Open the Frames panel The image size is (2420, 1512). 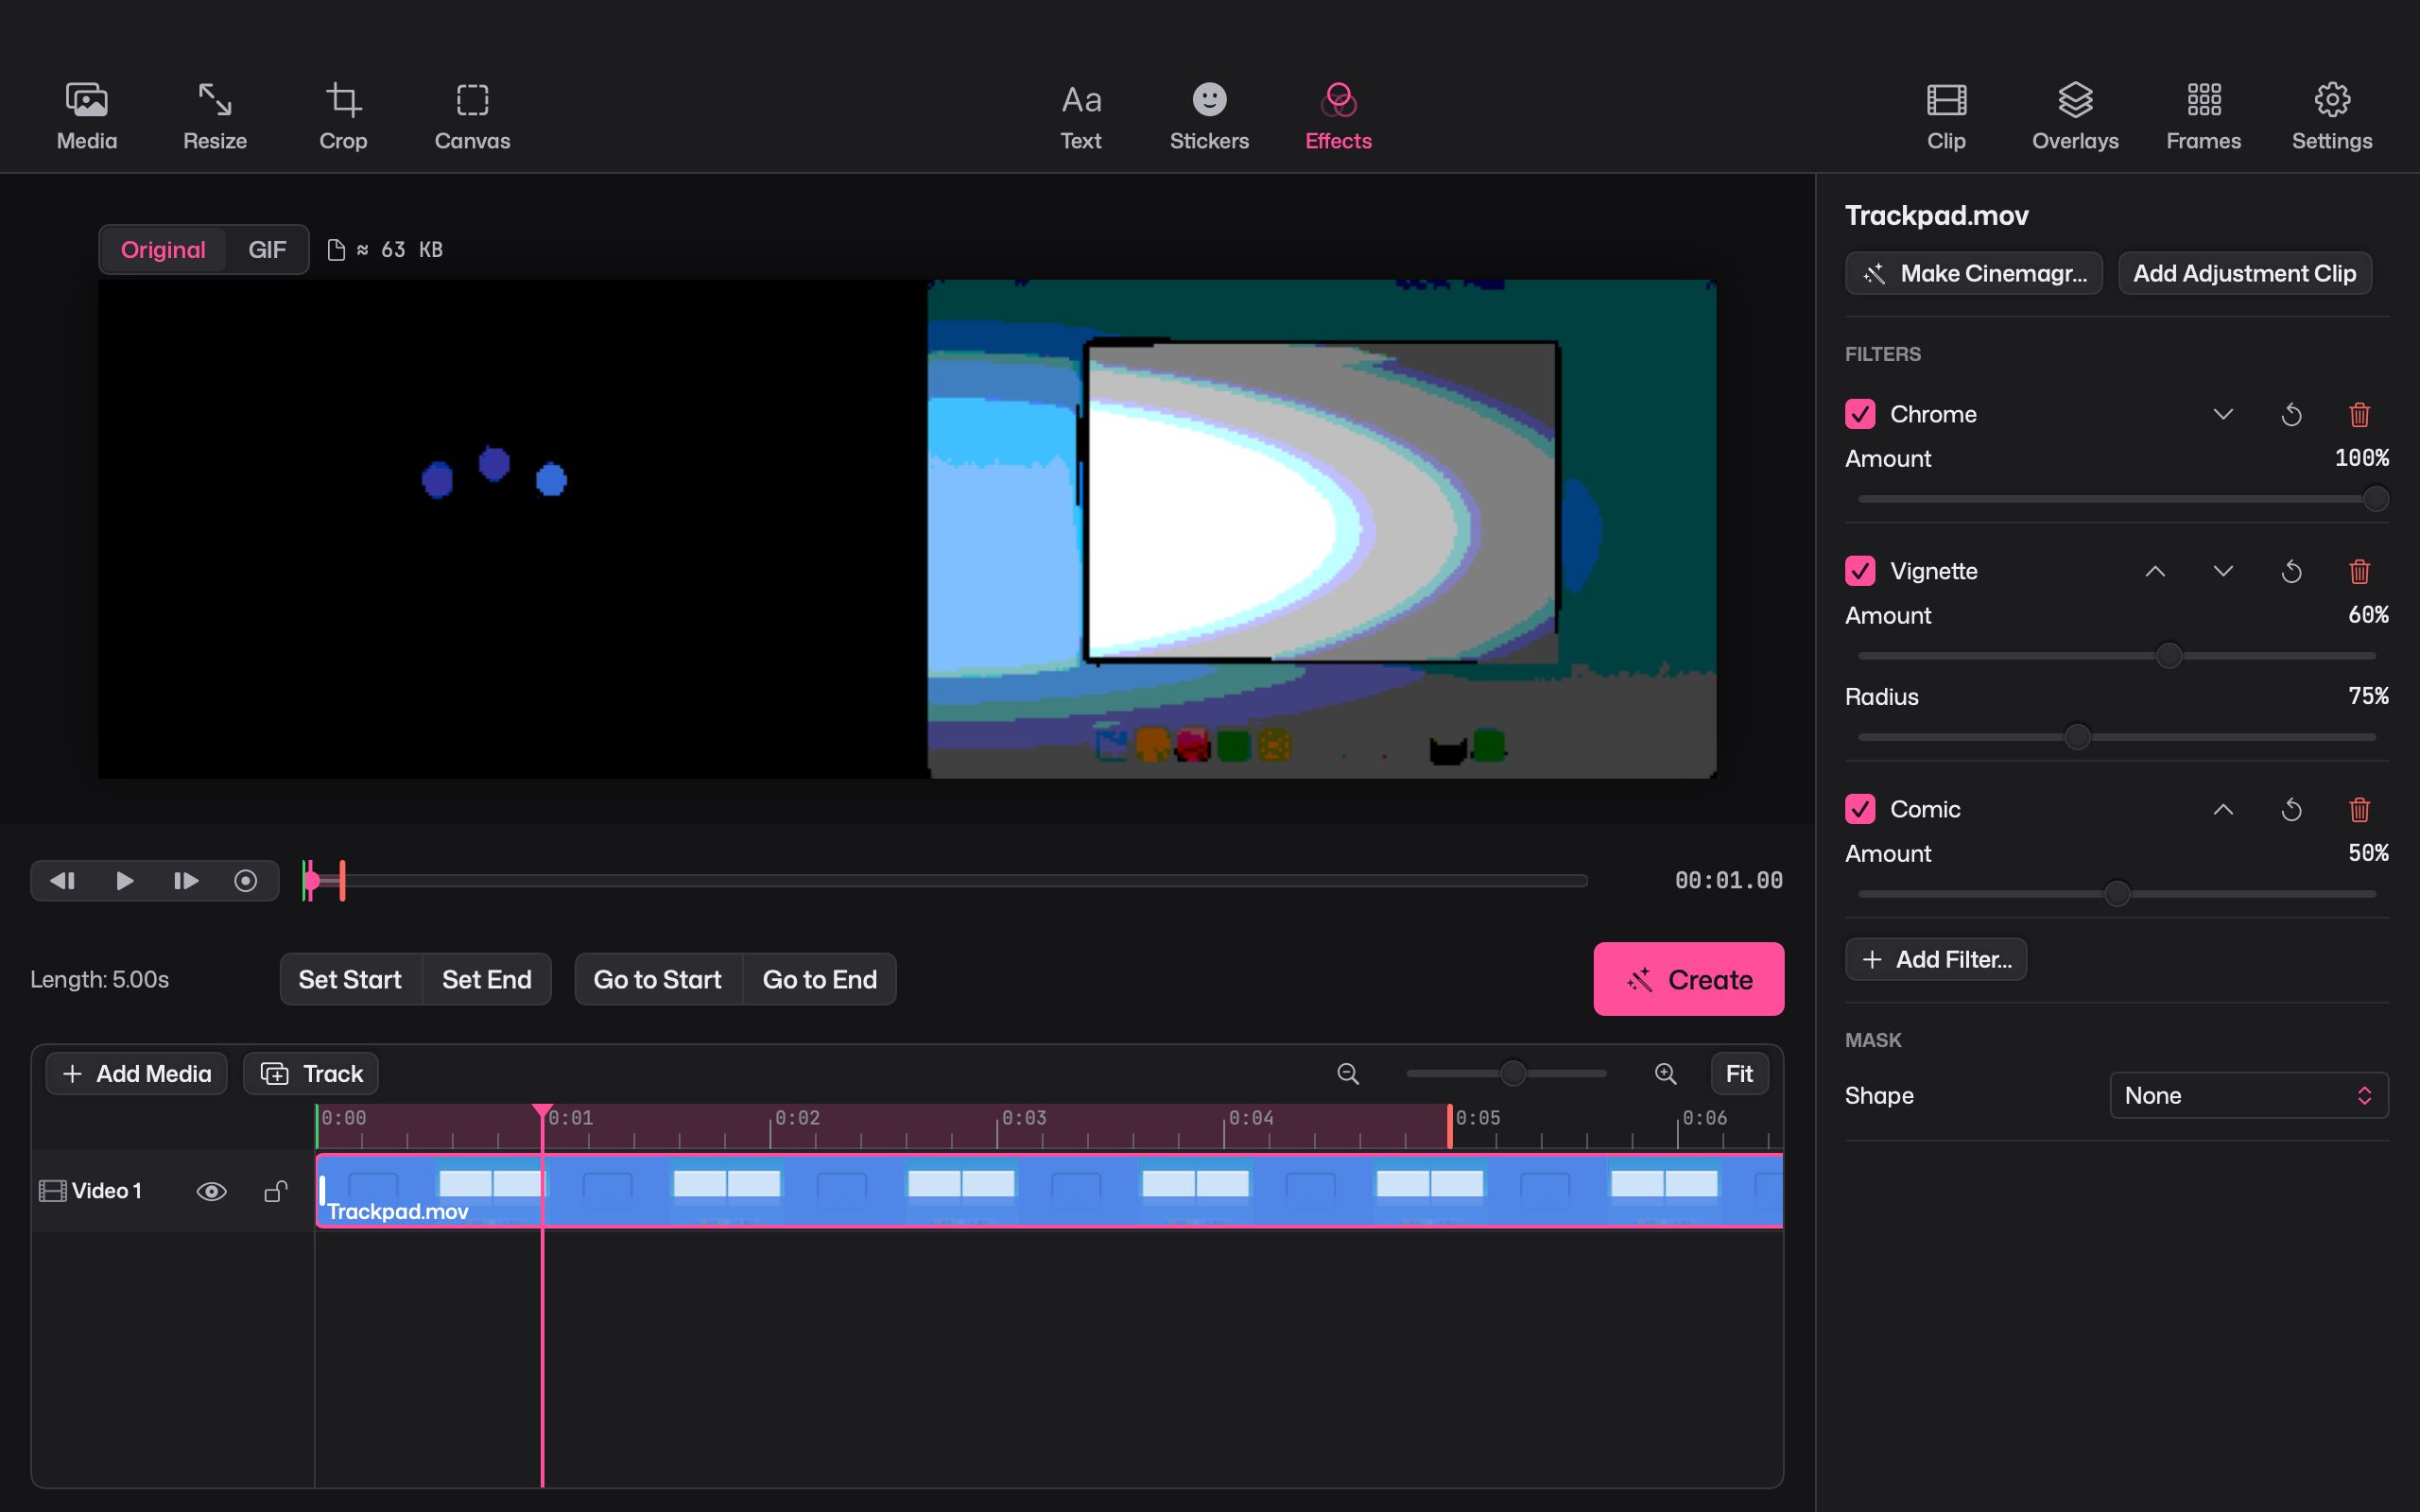tap(2204, 117)
